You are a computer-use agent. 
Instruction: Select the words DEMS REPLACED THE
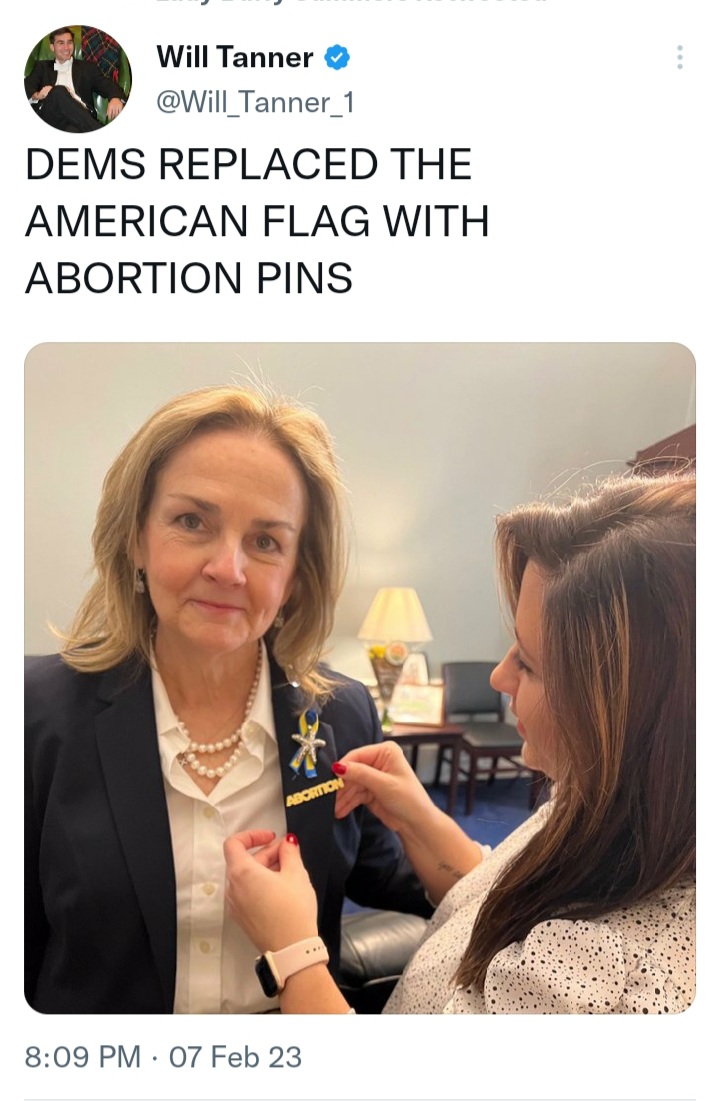point(248,164)
